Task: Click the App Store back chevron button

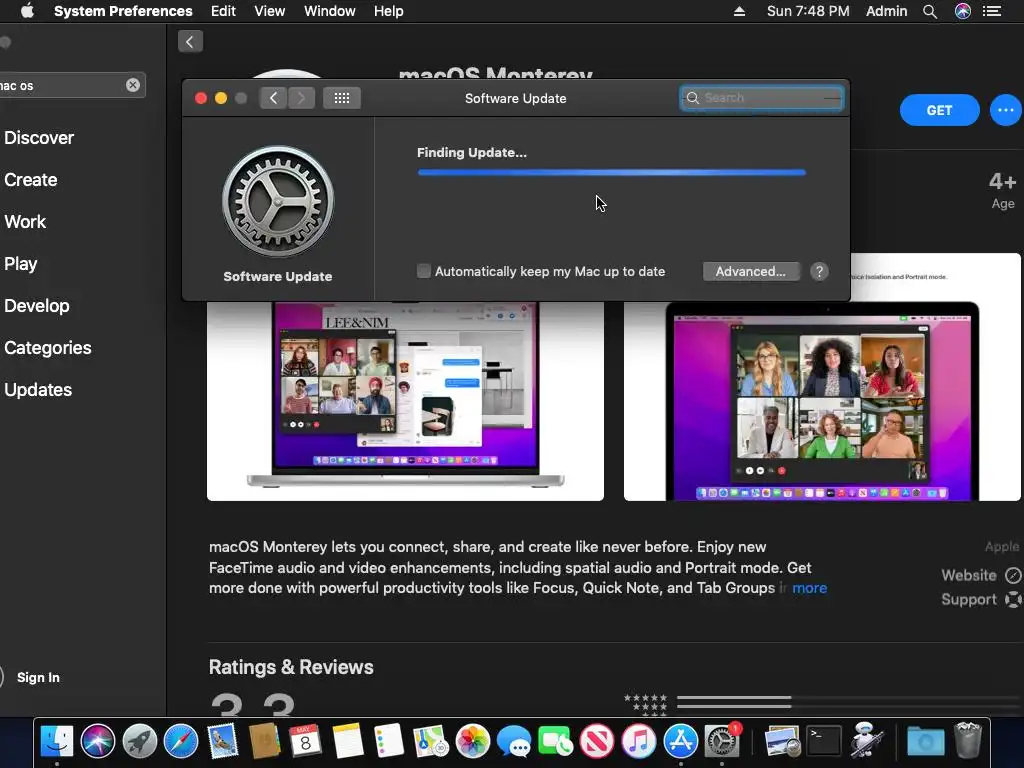Action: [190, 42]
